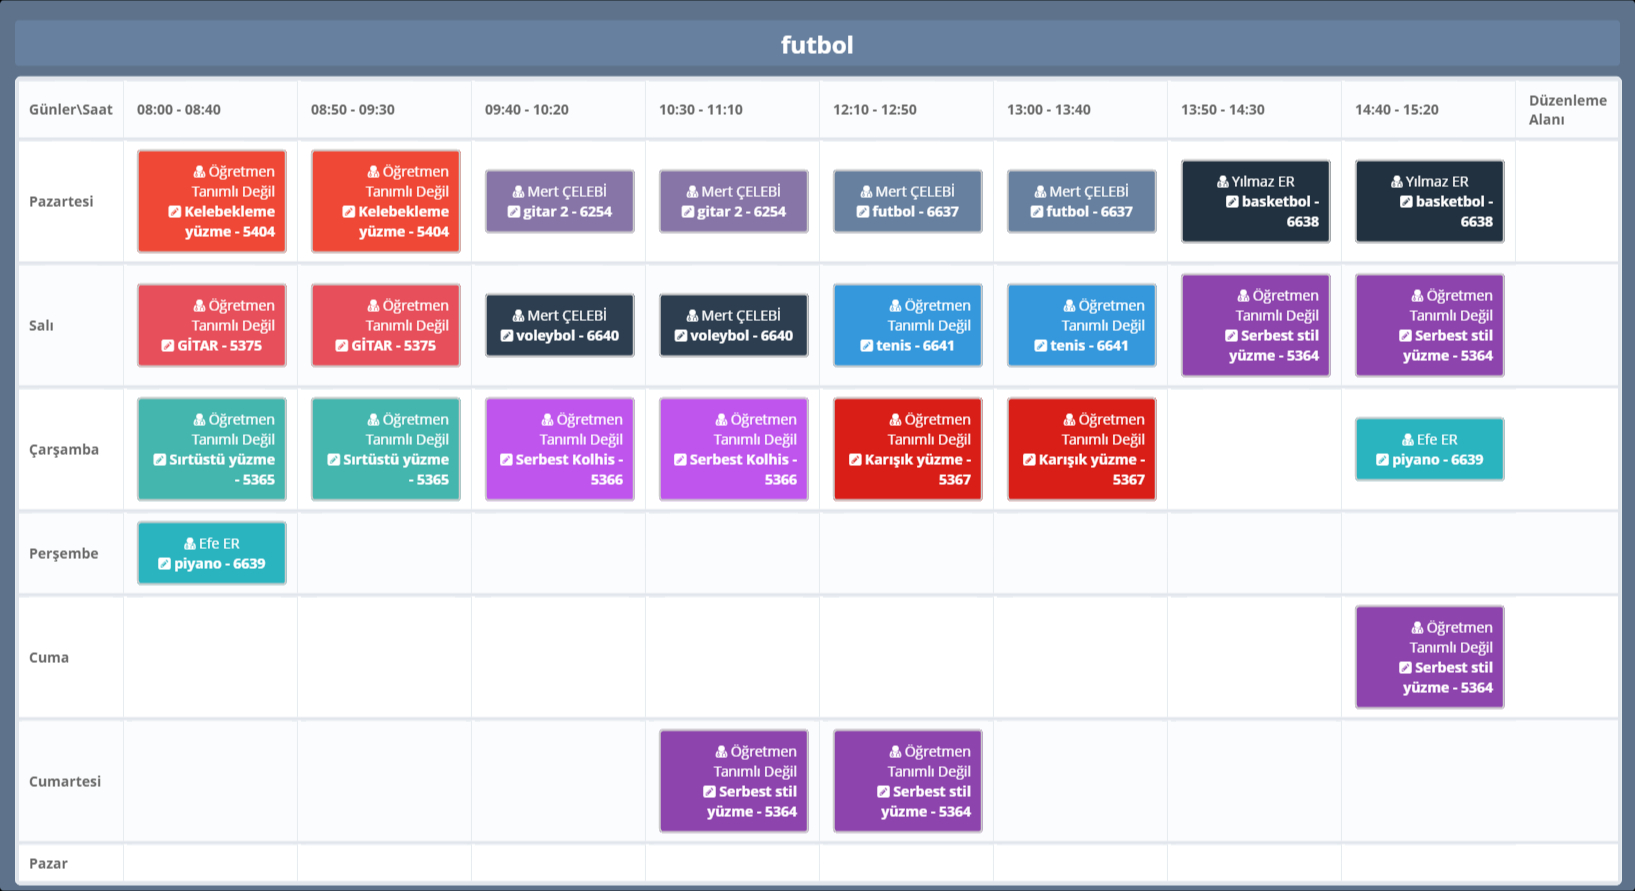Click teacher icon on Pazartesi 13:50 basketbol card
This screenshot has width=1635, height=891.
[1222, 182]
